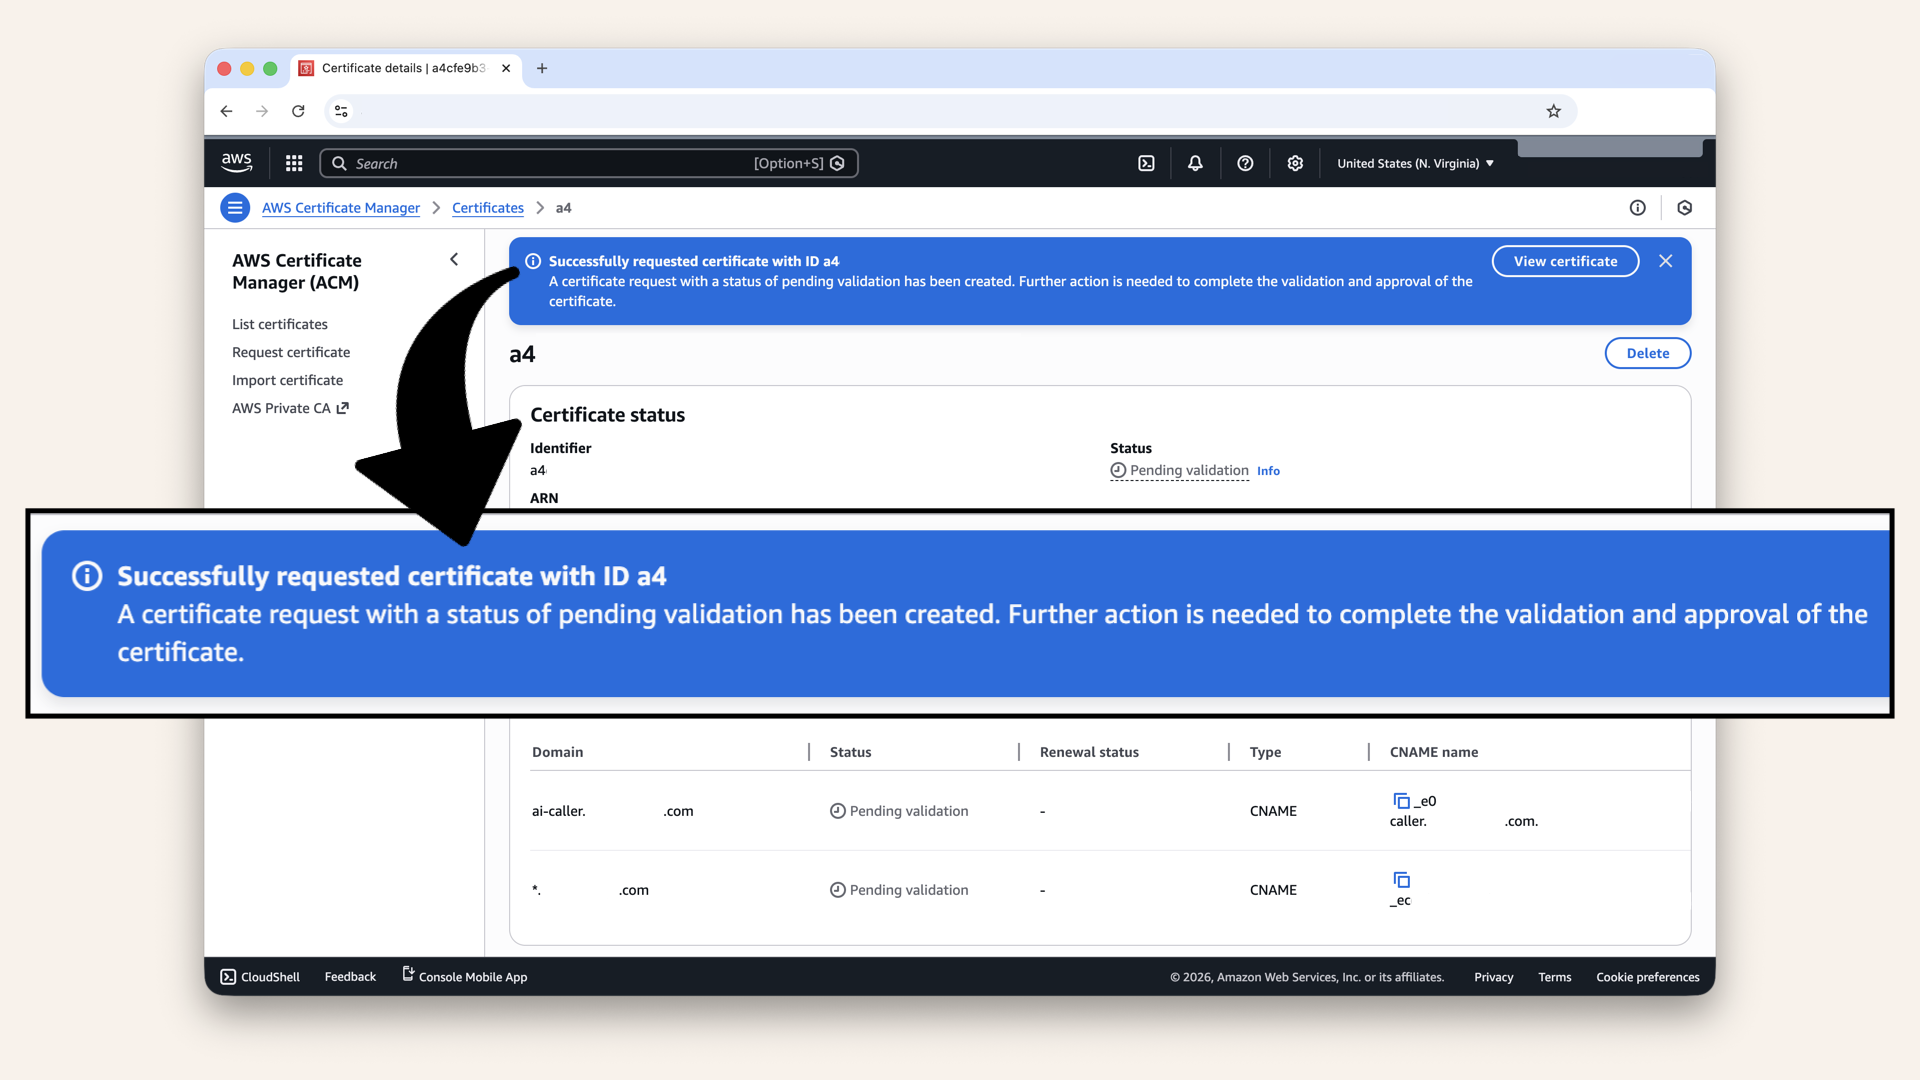Open the notifications bell icon

[1195, 162]
